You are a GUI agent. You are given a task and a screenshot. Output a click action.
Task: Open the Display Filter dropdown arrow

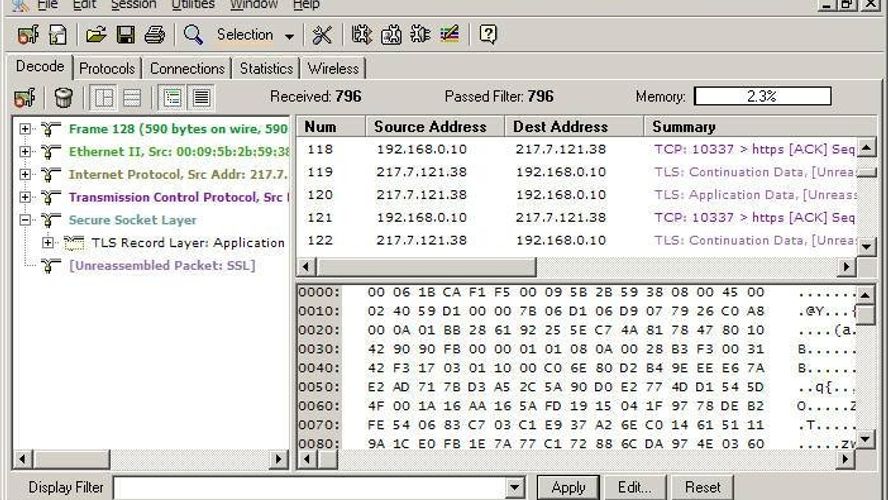click(515, 488)
